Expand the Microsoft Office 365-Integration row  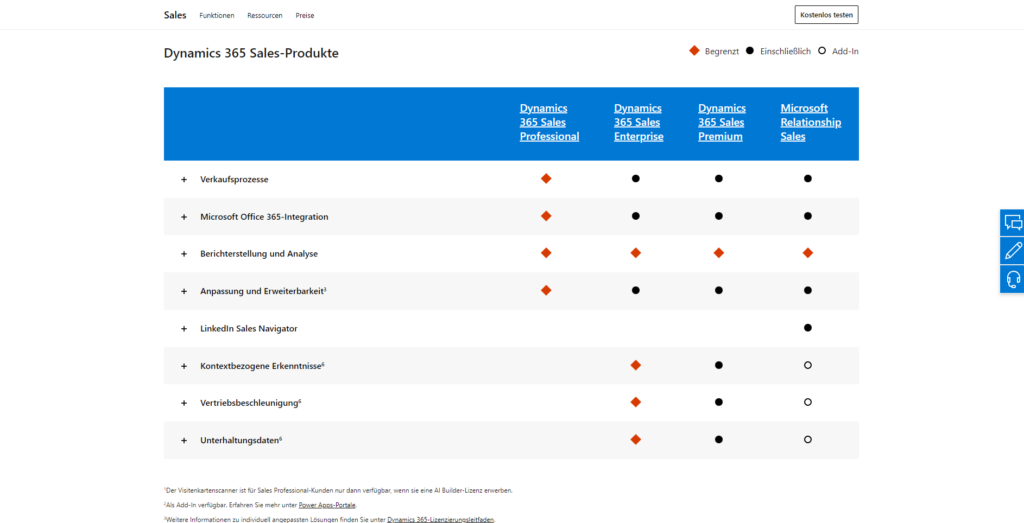point(184,217)
